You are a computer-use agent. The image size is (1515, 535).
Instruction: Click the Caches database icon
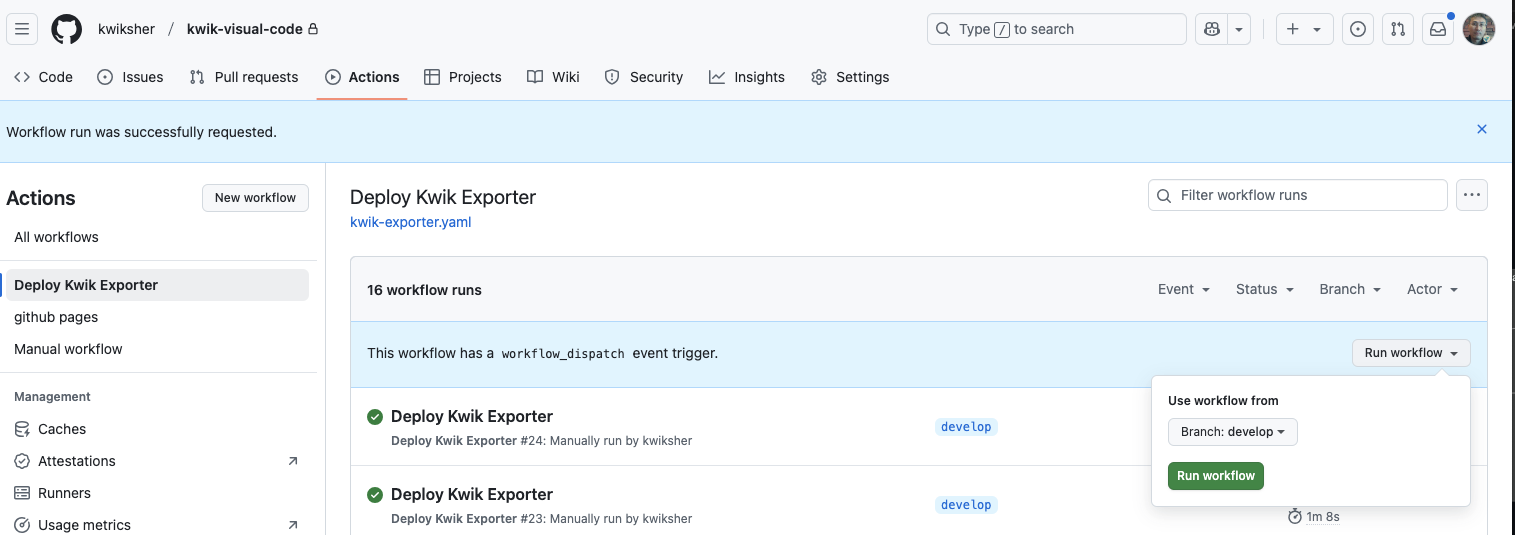pyautogui.click(x=22, y=429)
